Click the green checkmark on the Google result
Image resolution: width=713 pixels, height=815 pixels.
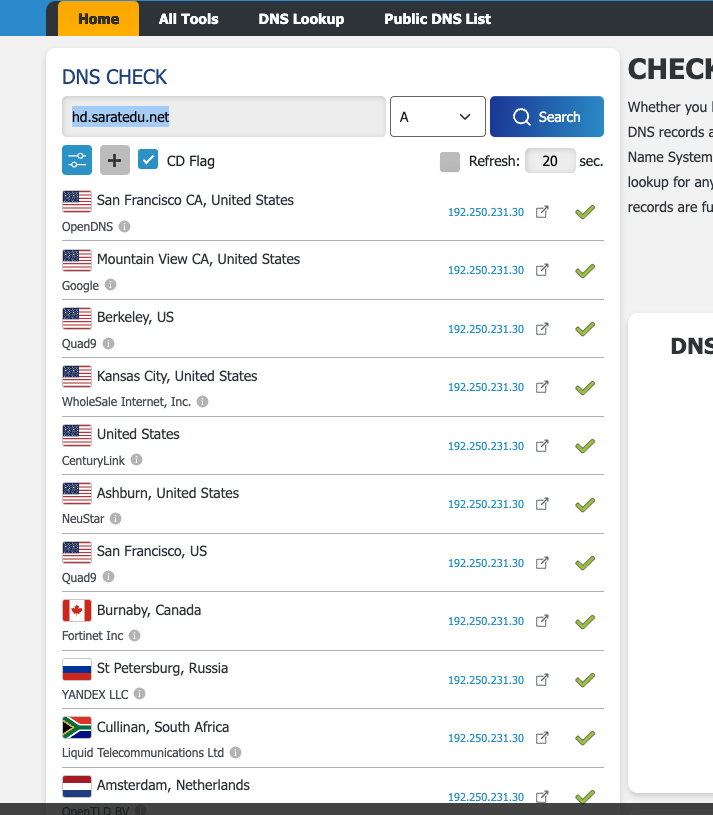[x=585, y=270]
